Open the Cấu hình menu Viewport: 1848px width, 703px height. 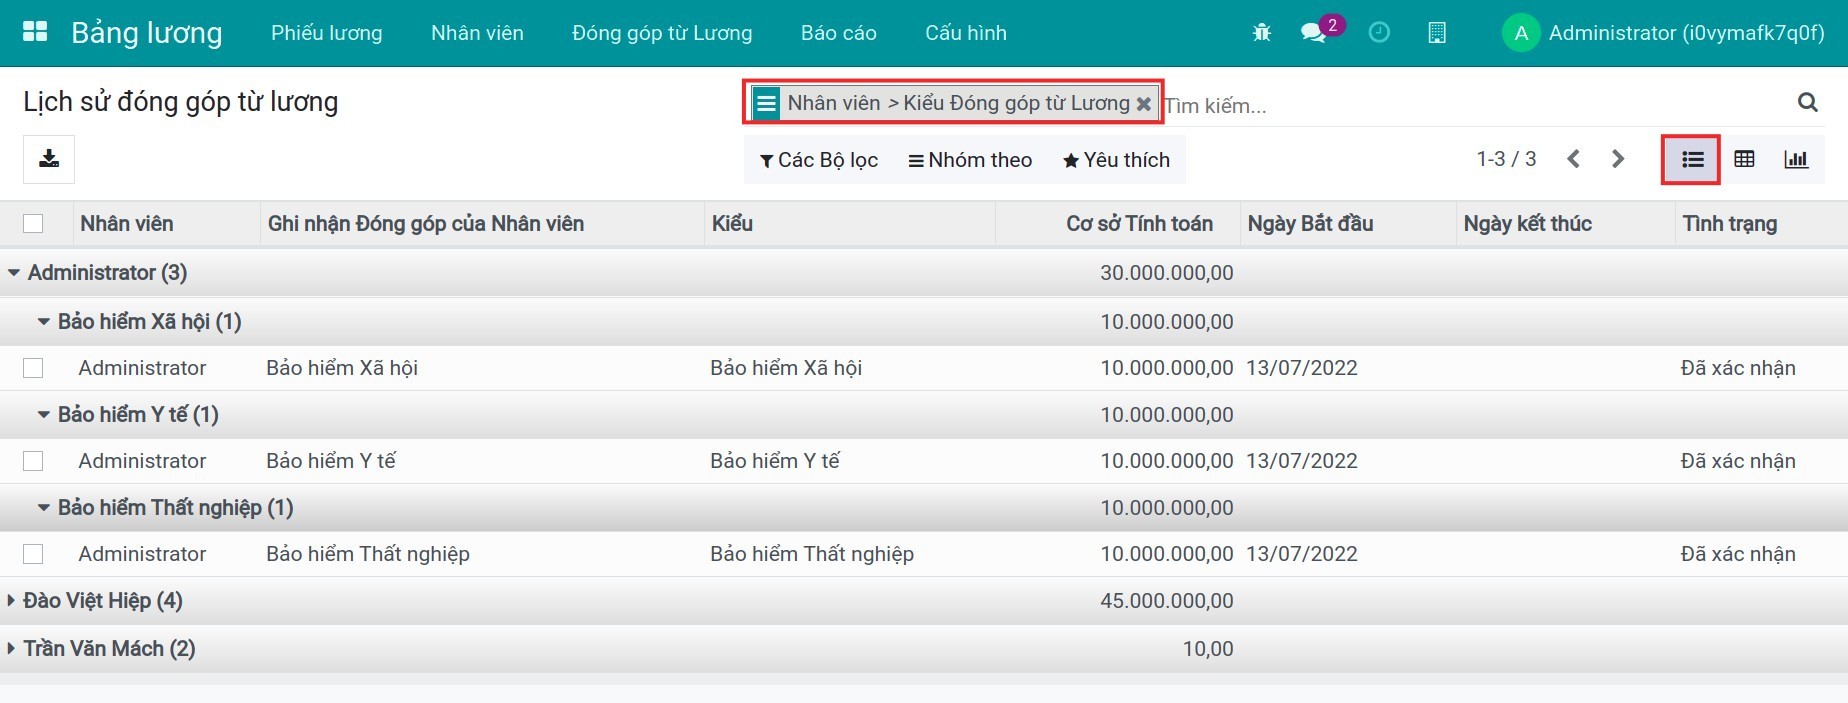(x=965, y=33)
